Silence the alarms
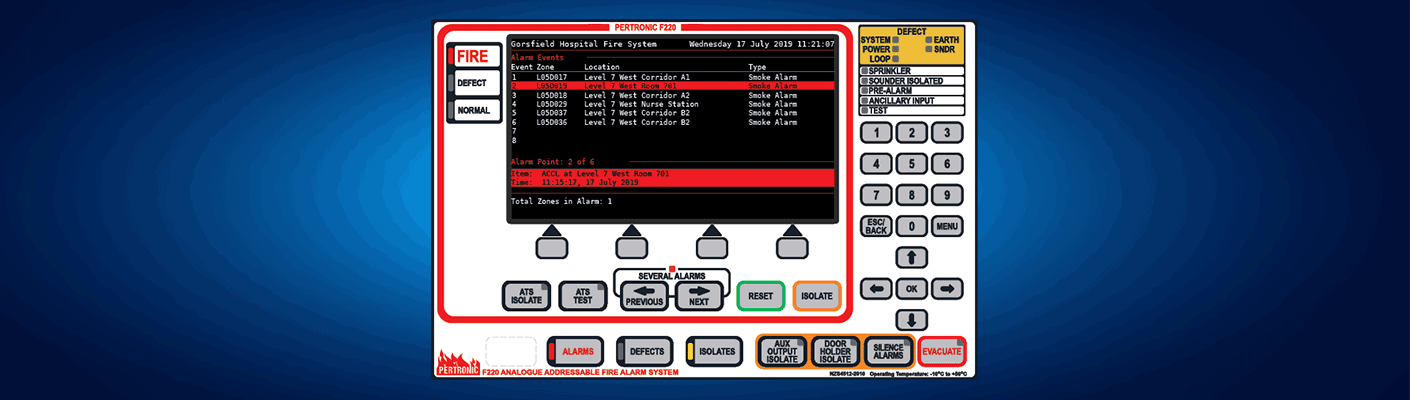Image resolution: width=1410 pixels, height=400 pixels. [x=888, y=352]
